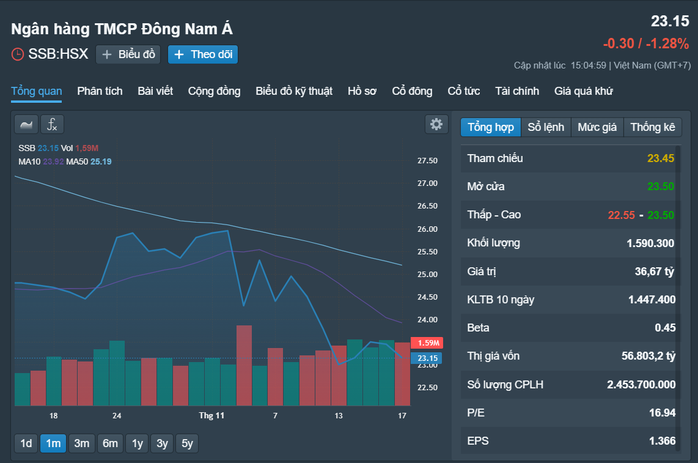This screenshot has width=698, height=463.
Task: Click the P/E 16.94 row
Action: (570, 413)
